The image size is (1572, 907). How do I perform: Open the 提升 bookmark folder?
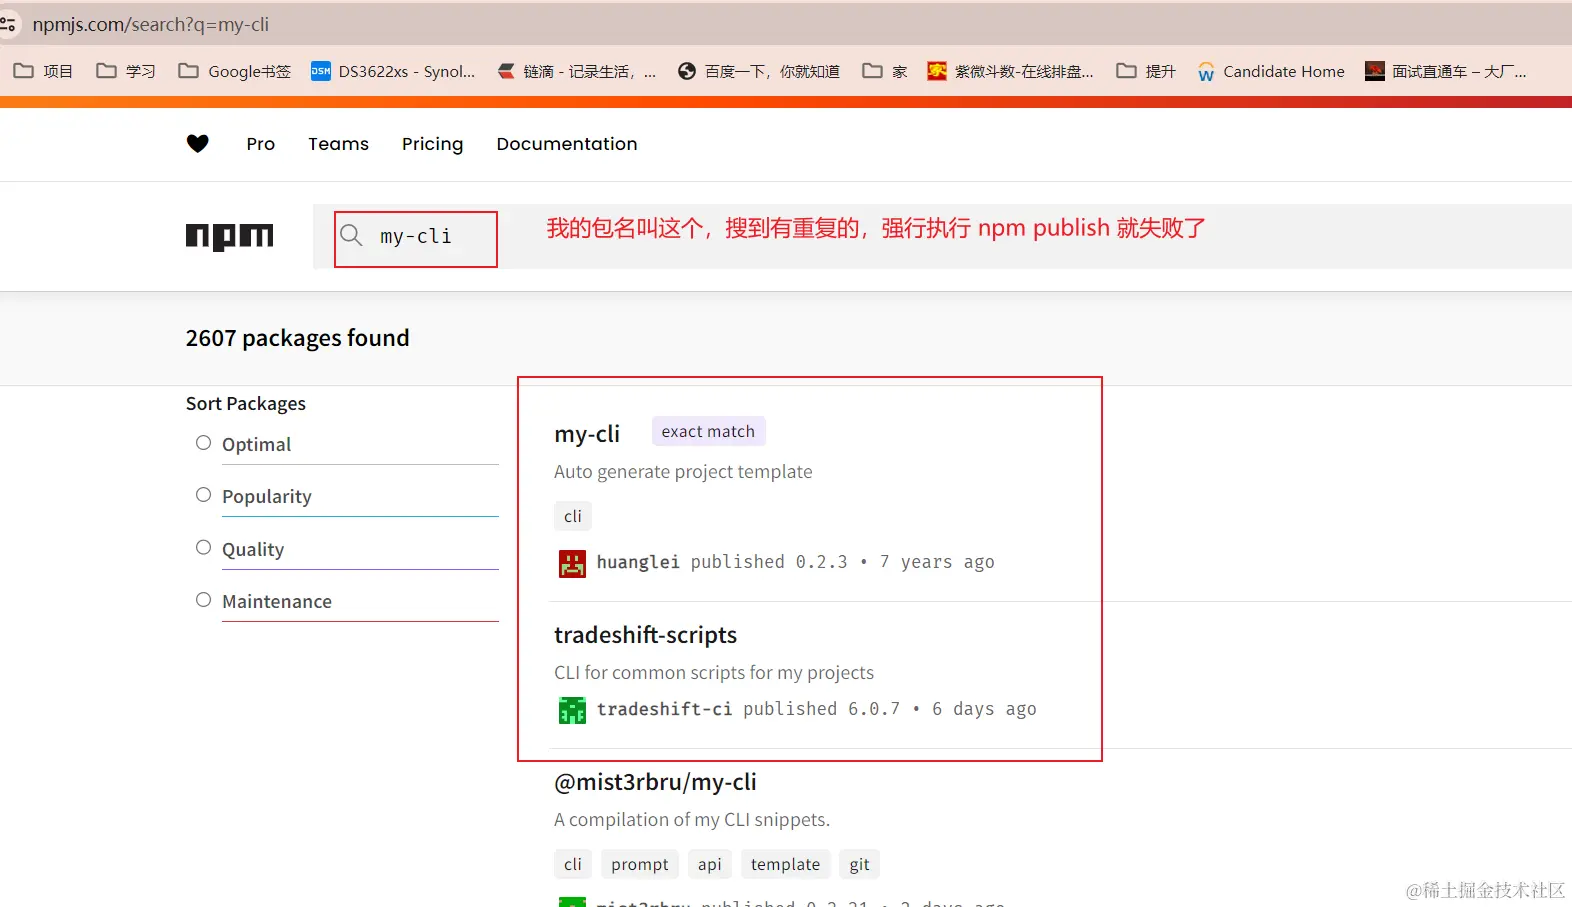tap(1146, 71)
